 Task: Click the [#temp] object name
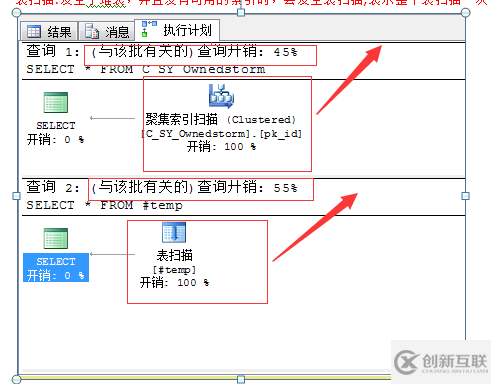(174, 269)
